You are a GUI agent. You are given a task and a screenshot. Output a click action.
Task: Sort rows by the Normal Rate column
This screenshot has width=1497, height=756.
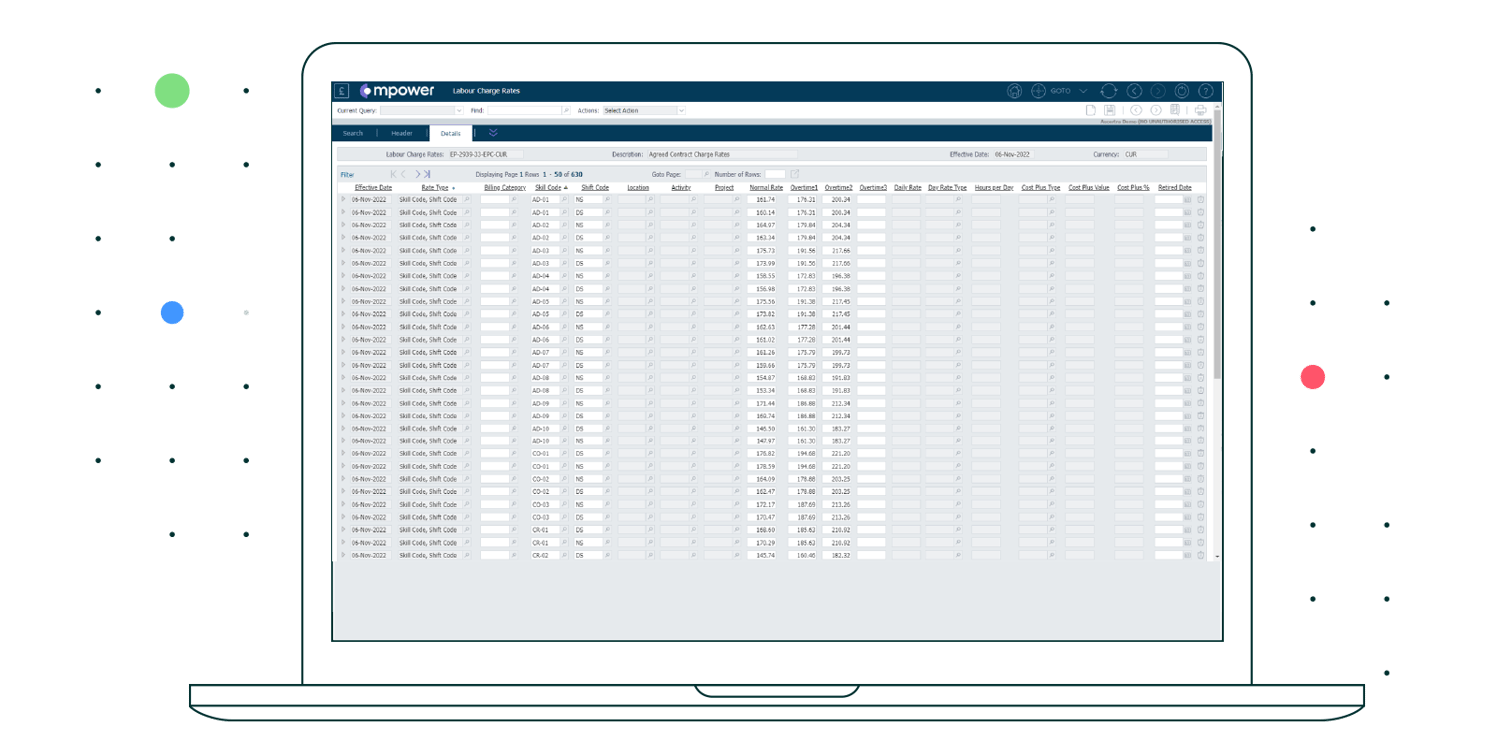pyautogui.click(x=766, y=188)
